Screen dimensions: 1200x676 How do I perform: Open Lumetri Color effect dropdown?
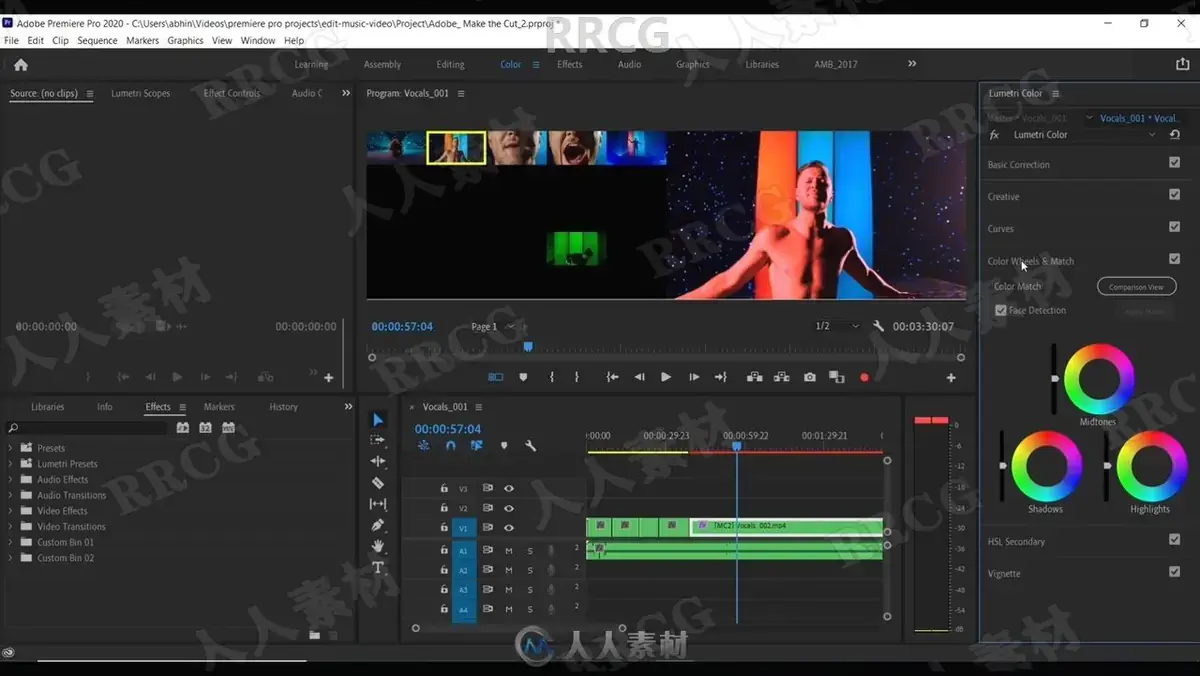[1152, 135]
